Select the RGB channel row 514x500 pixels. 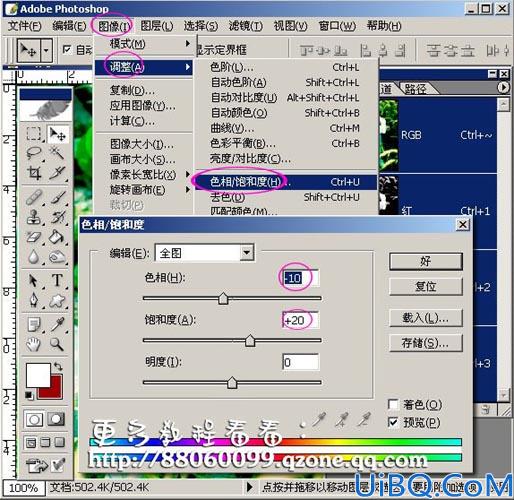pos(438,135)
